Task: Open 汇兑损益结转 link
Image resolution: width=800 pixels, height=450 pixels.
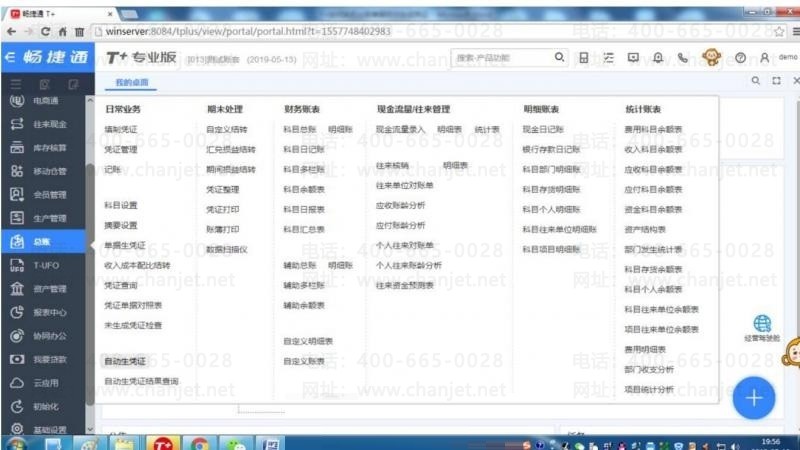Action: point(231,149)
